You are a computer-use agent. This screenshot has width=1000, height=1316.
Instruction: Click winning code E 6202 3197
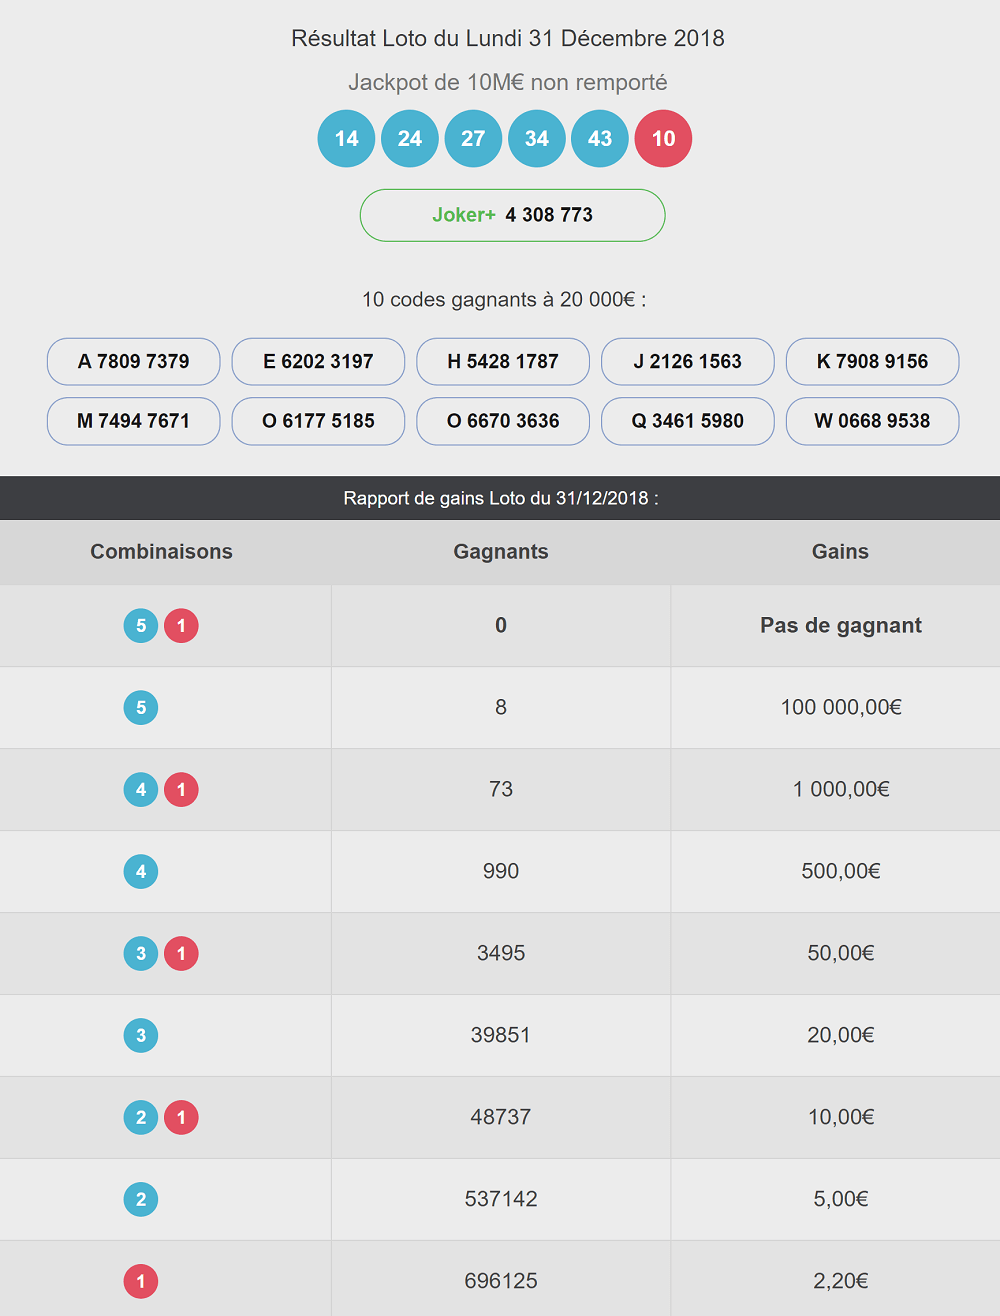(318, 361)
